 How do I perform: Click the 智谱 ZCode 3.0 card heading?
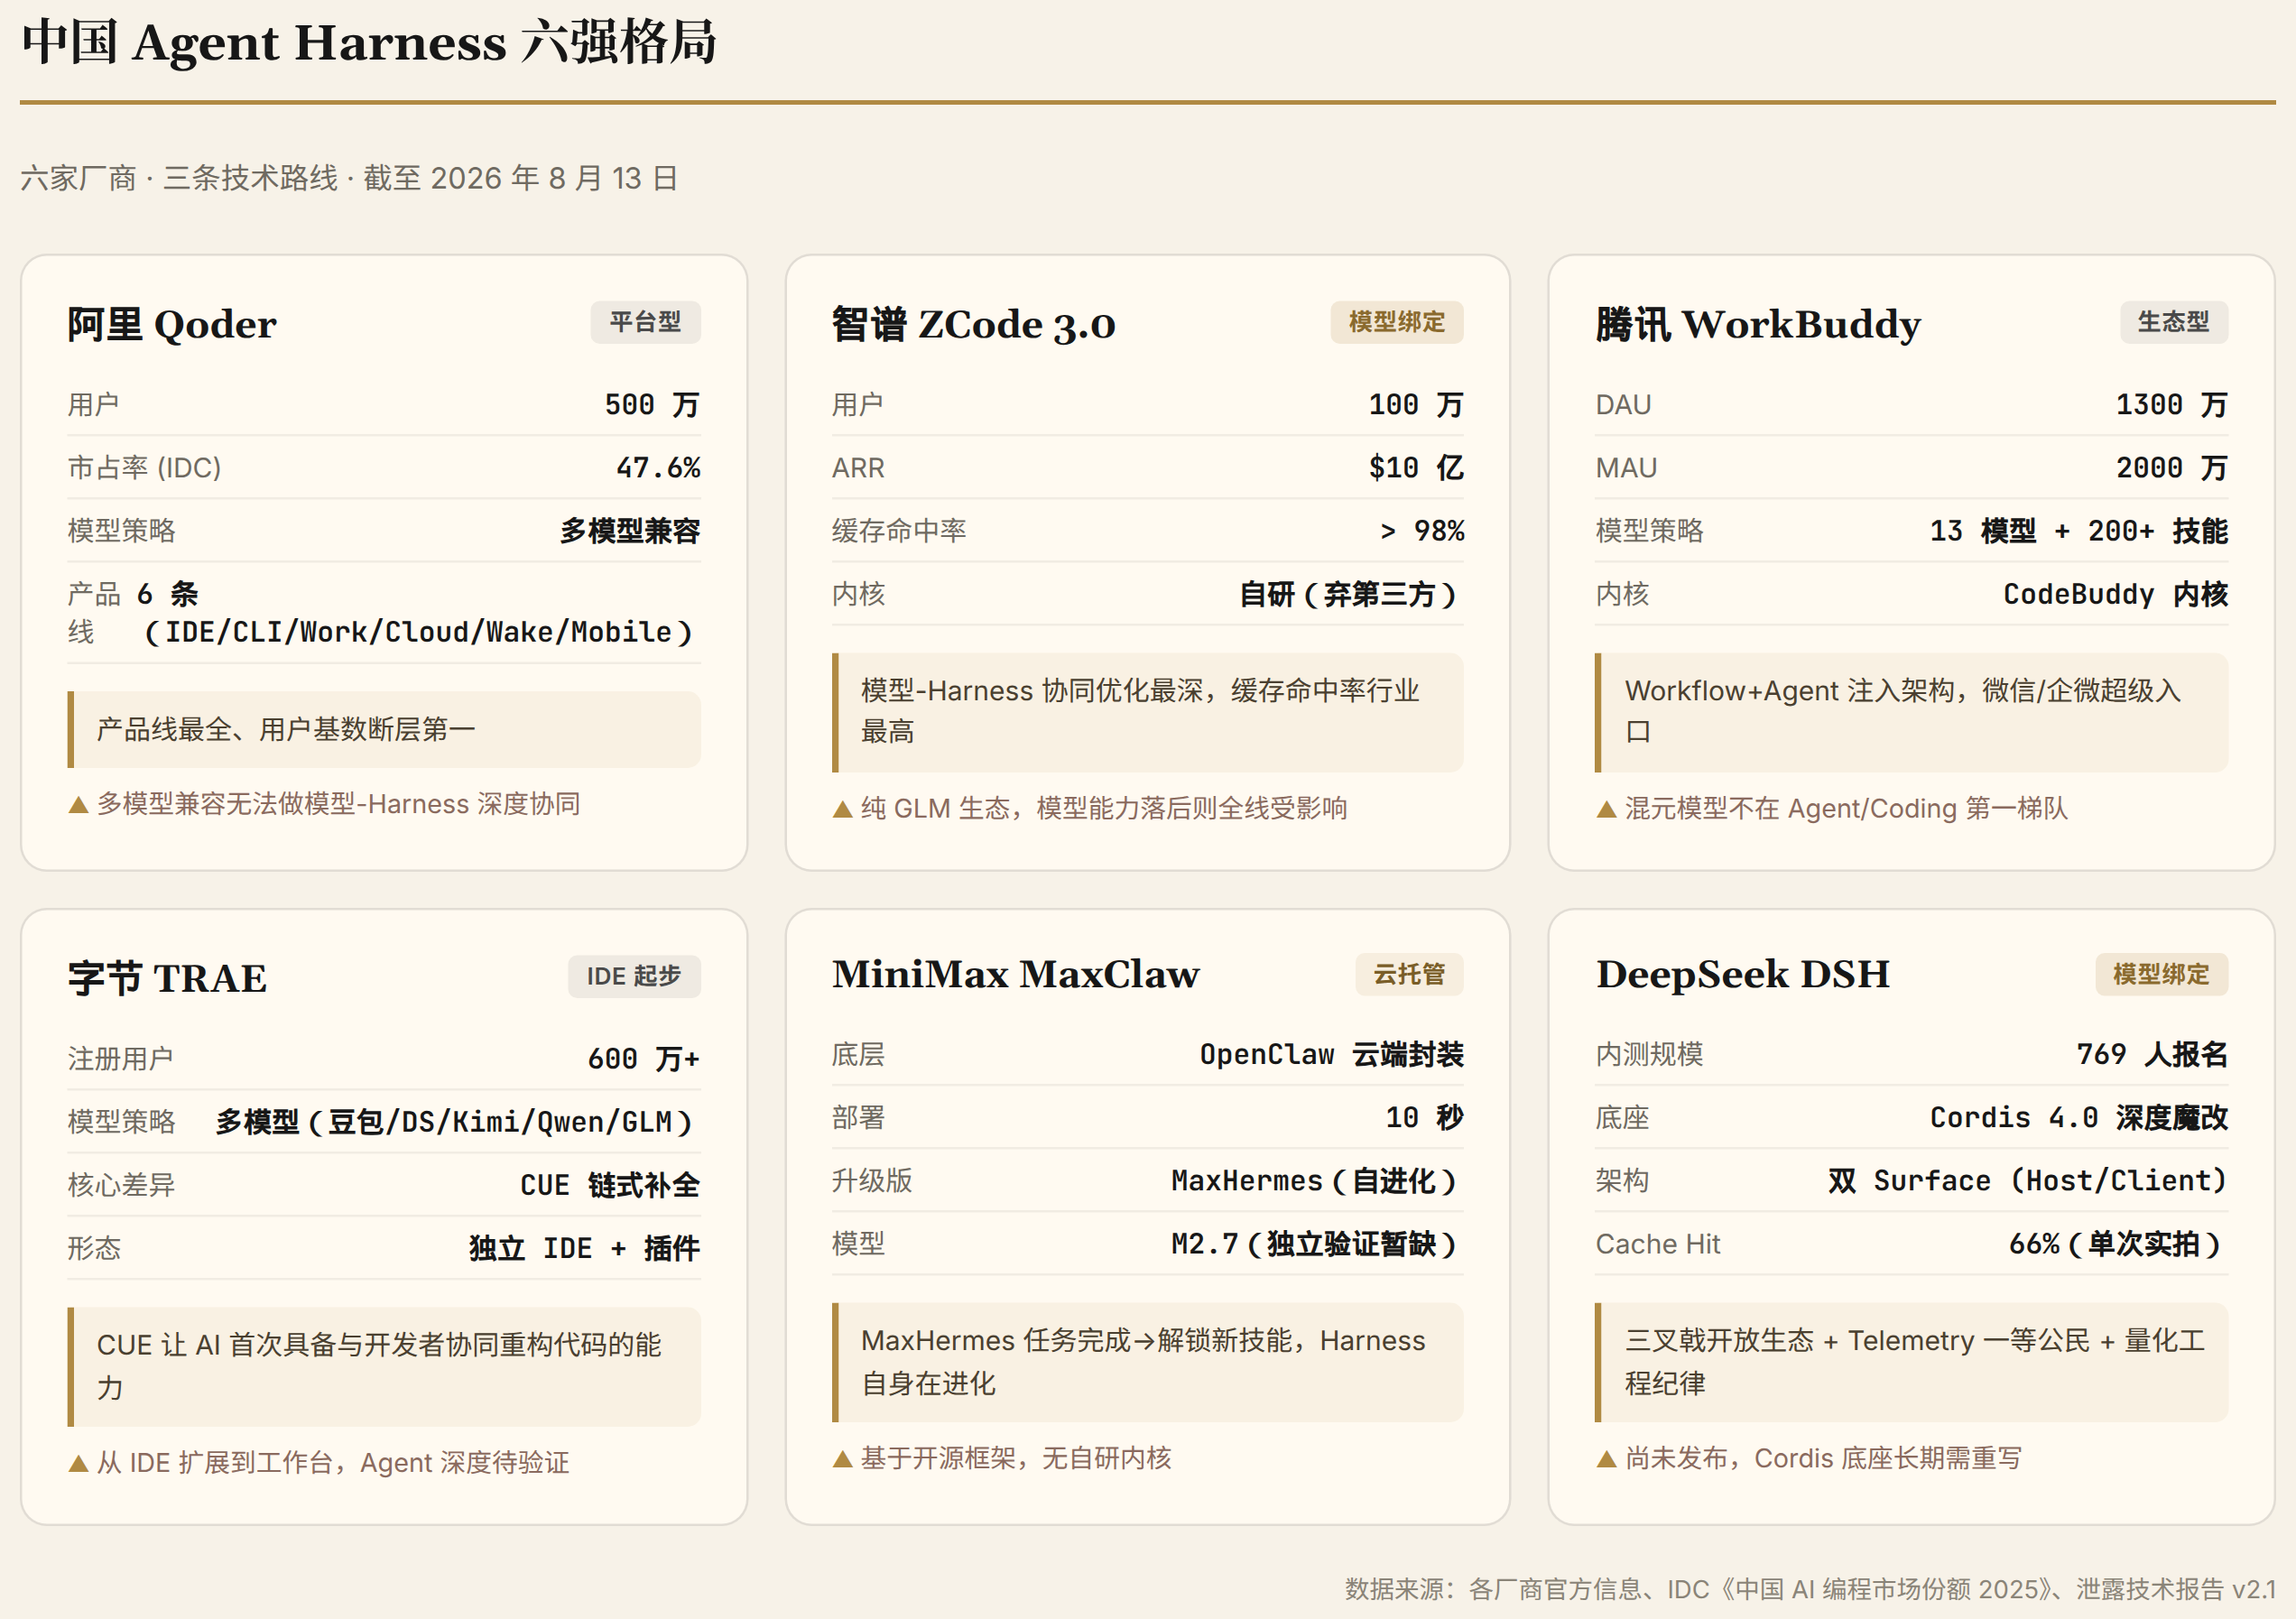coord(973,324)
